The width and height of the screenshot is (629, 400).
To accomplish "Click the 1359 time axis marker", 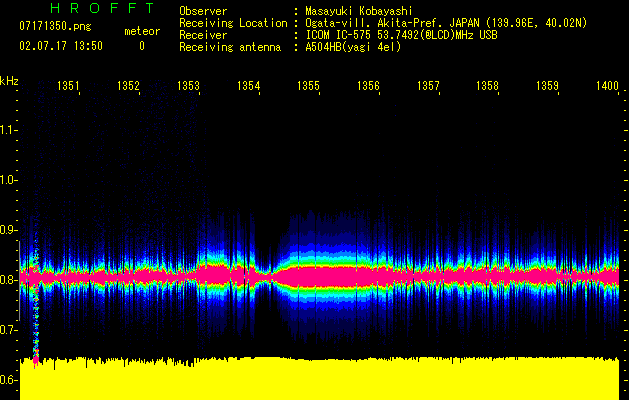I will pos(548,85).
